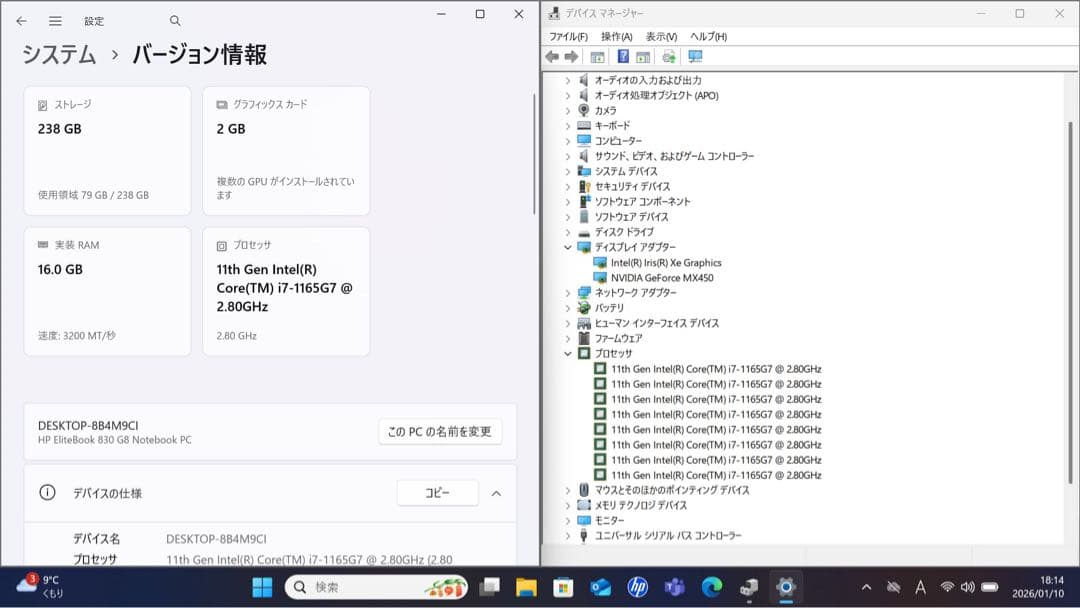Click the help icon in Device Manager toolbar
This screenshot has height=608, width=1080.
pyautogui.click(x=623, y=57)
